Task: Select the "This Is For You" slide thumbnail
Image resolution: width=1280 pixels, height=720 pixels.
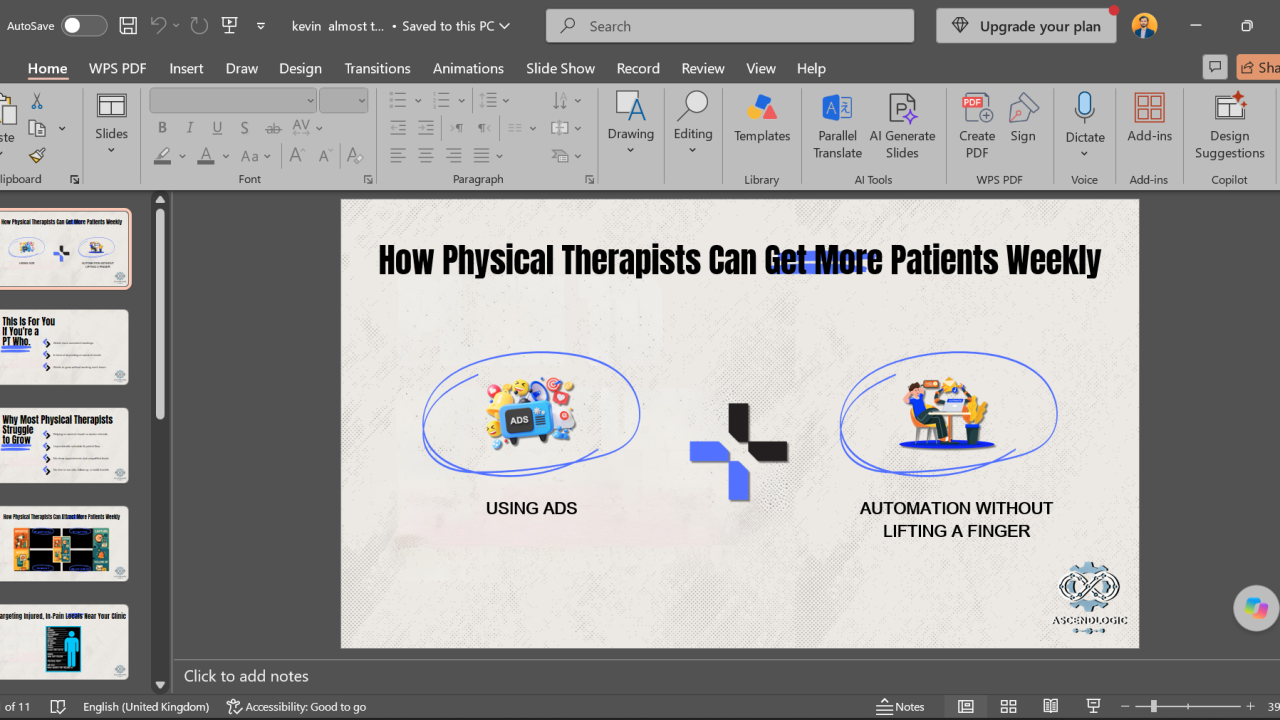Action: pos(64,347)
